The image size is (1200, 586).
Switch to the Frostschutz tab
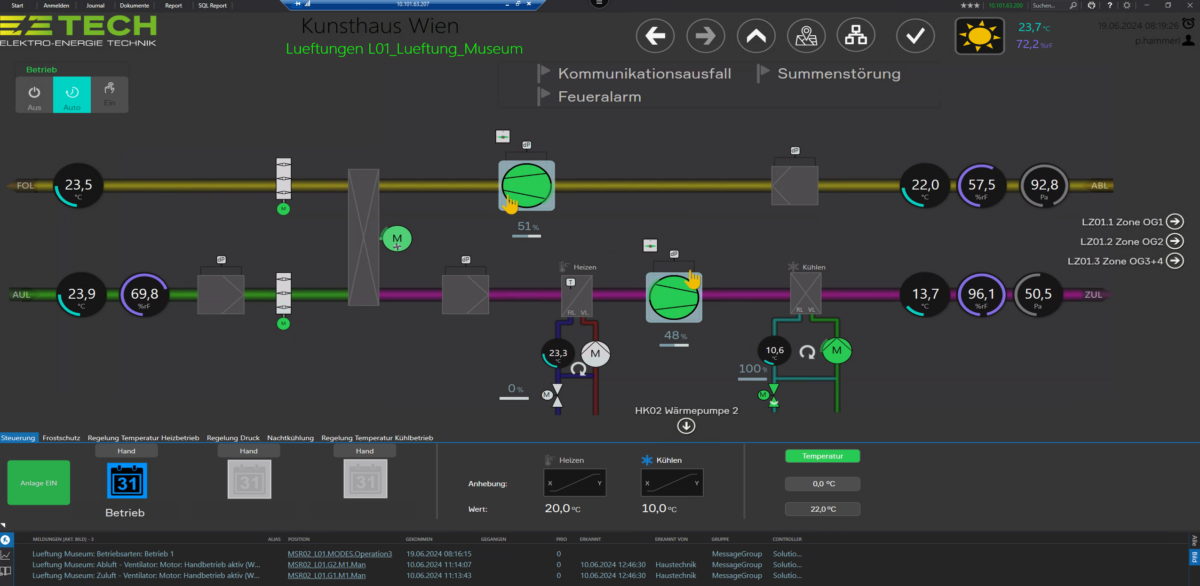62,438
